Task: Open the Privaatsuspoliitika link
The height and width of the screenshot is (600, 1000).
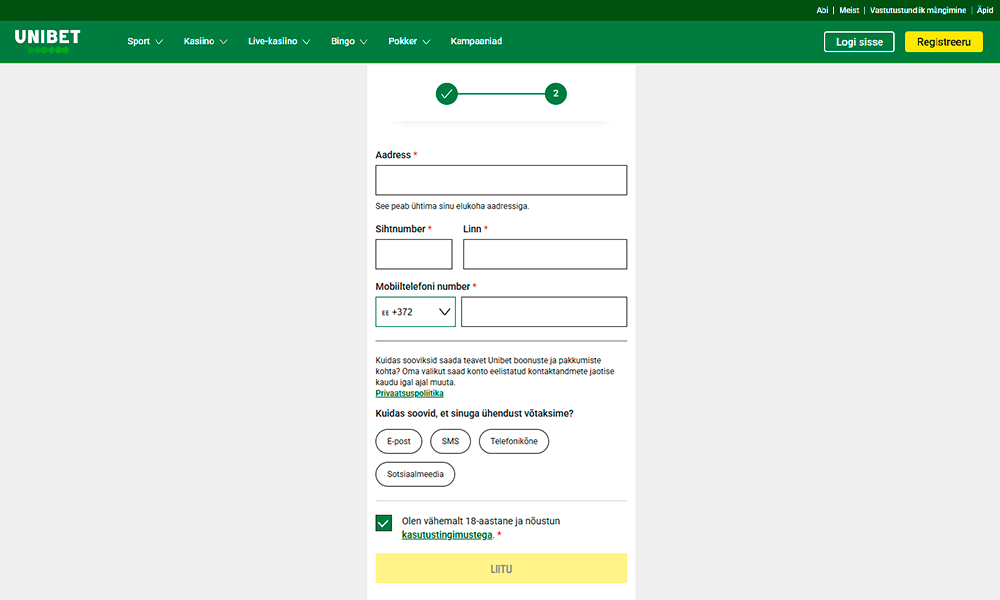Action: pyautogui.click(x=409, y=394)
